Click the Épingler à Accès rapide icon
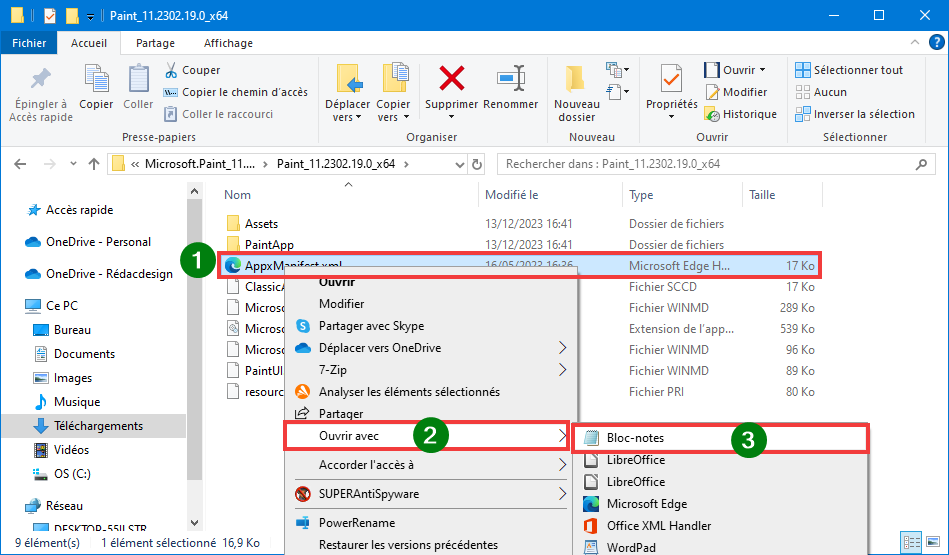This screenshot has width=949, height=555. (41, 79)
